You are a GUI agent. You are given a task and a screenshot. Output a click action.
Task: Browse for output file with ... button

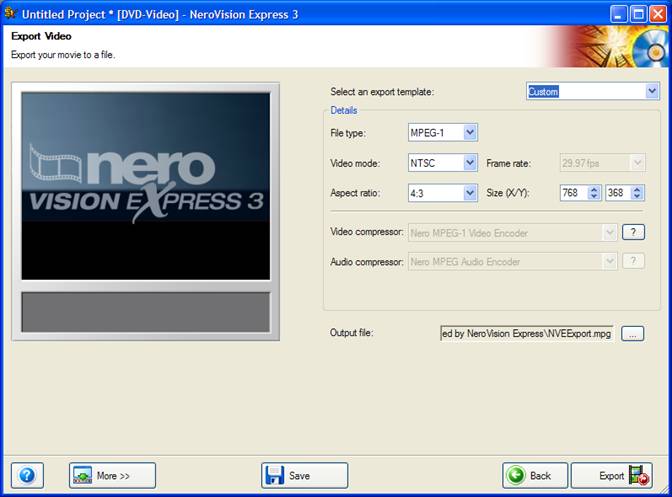click(x=633, y=333)
